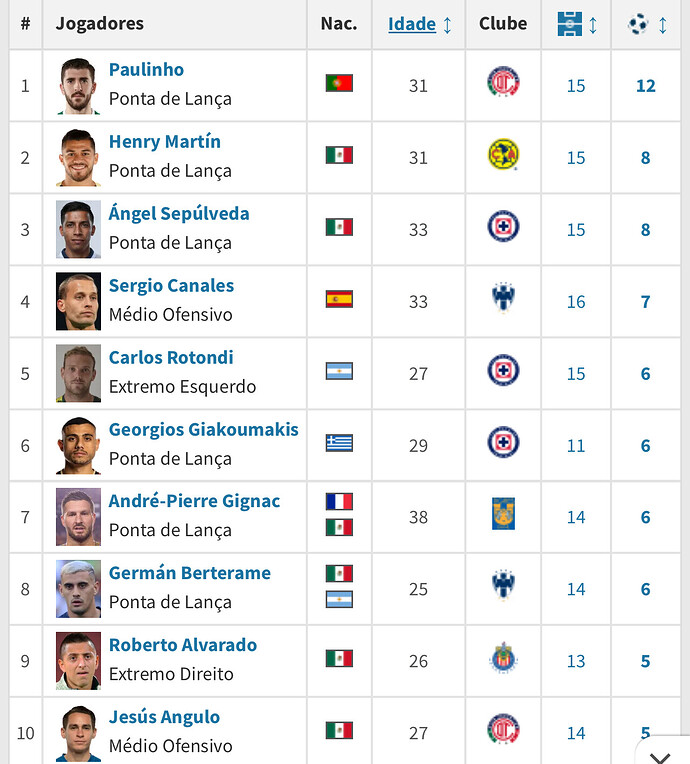Open Paulinho's player profile link
The height and width of the screenshot is (764, 690).
click(146, 70)
